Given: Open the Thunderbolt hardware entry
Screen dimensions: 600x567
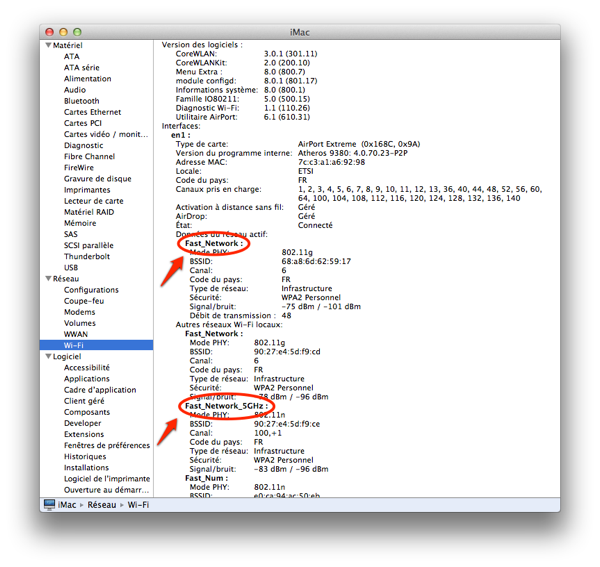Looking at the screenshot, I should tap(85, 256).
